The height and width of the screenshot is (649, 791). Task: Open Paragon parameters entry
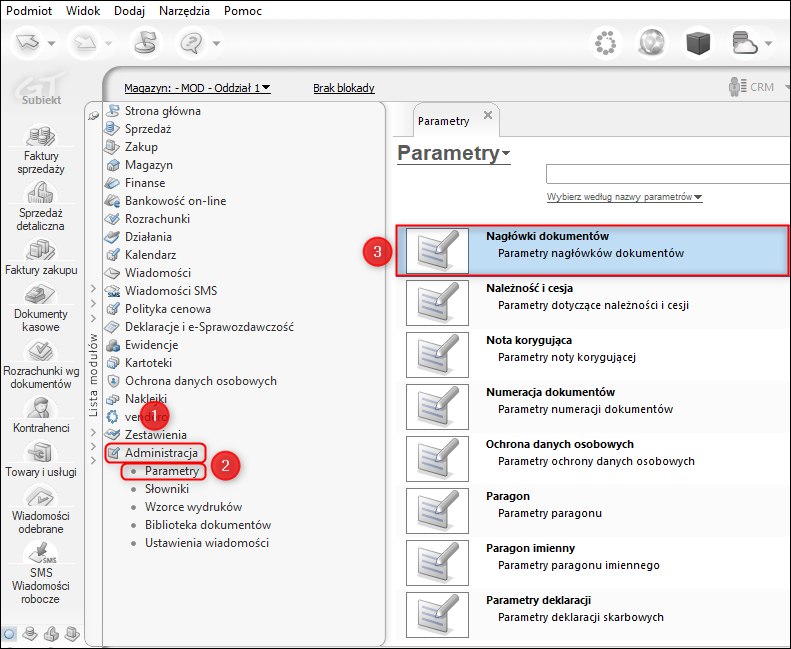(592, 510)
